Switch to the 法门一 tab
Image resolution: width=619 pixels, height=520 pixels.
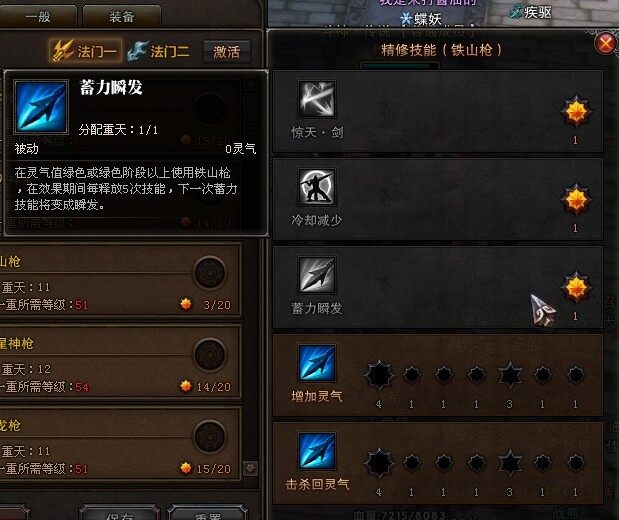click(x=85, y=51)
